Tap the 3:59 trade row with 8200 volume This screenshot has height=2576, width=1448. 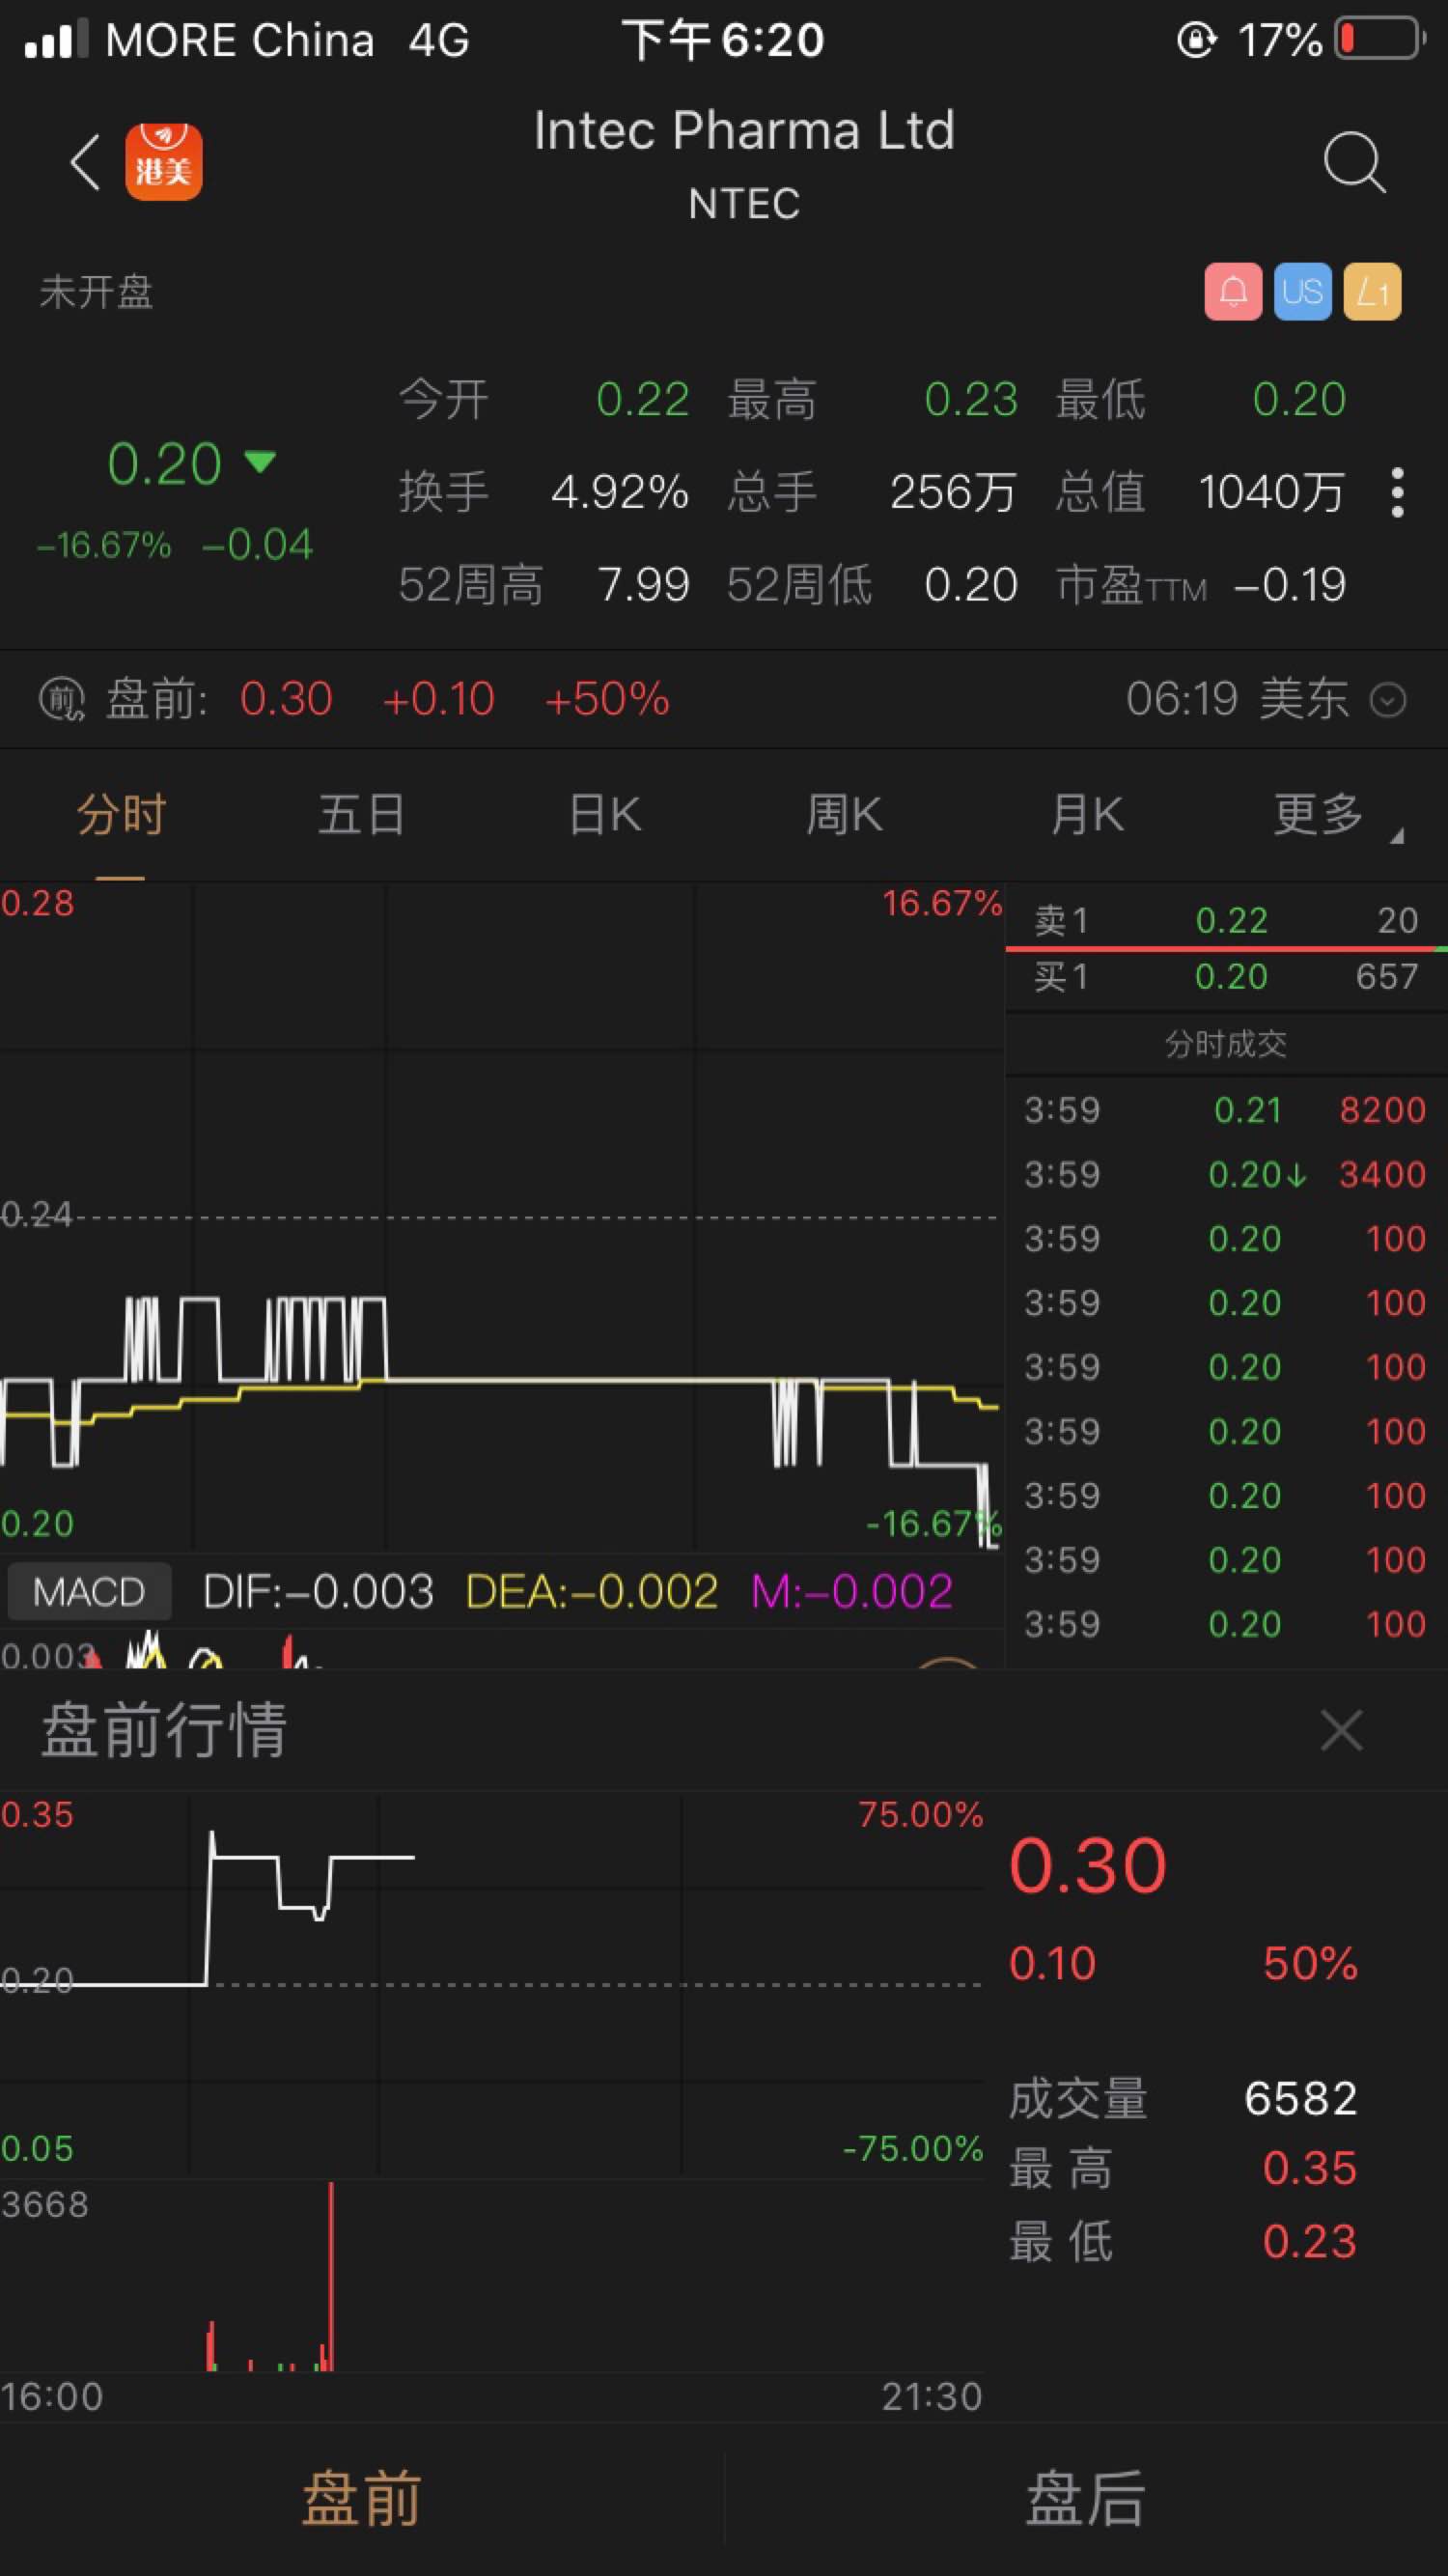click(1226, 1110)
